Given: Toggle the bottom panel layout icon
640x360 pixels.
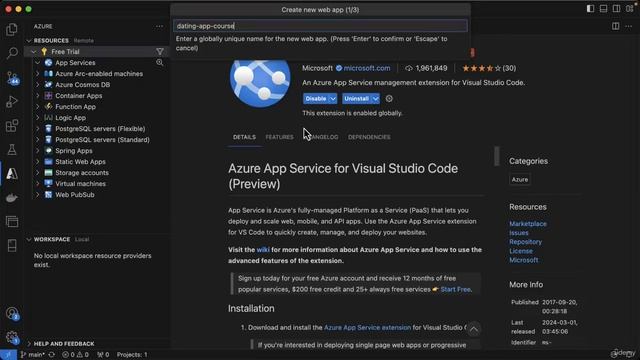Looking at the screenshot, I should (603, 9).
